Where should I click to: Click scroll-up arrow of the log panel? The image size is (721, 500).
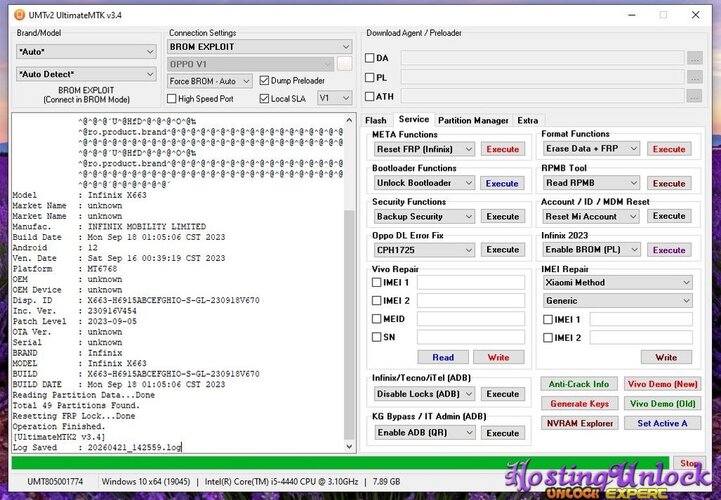[349, 121]
